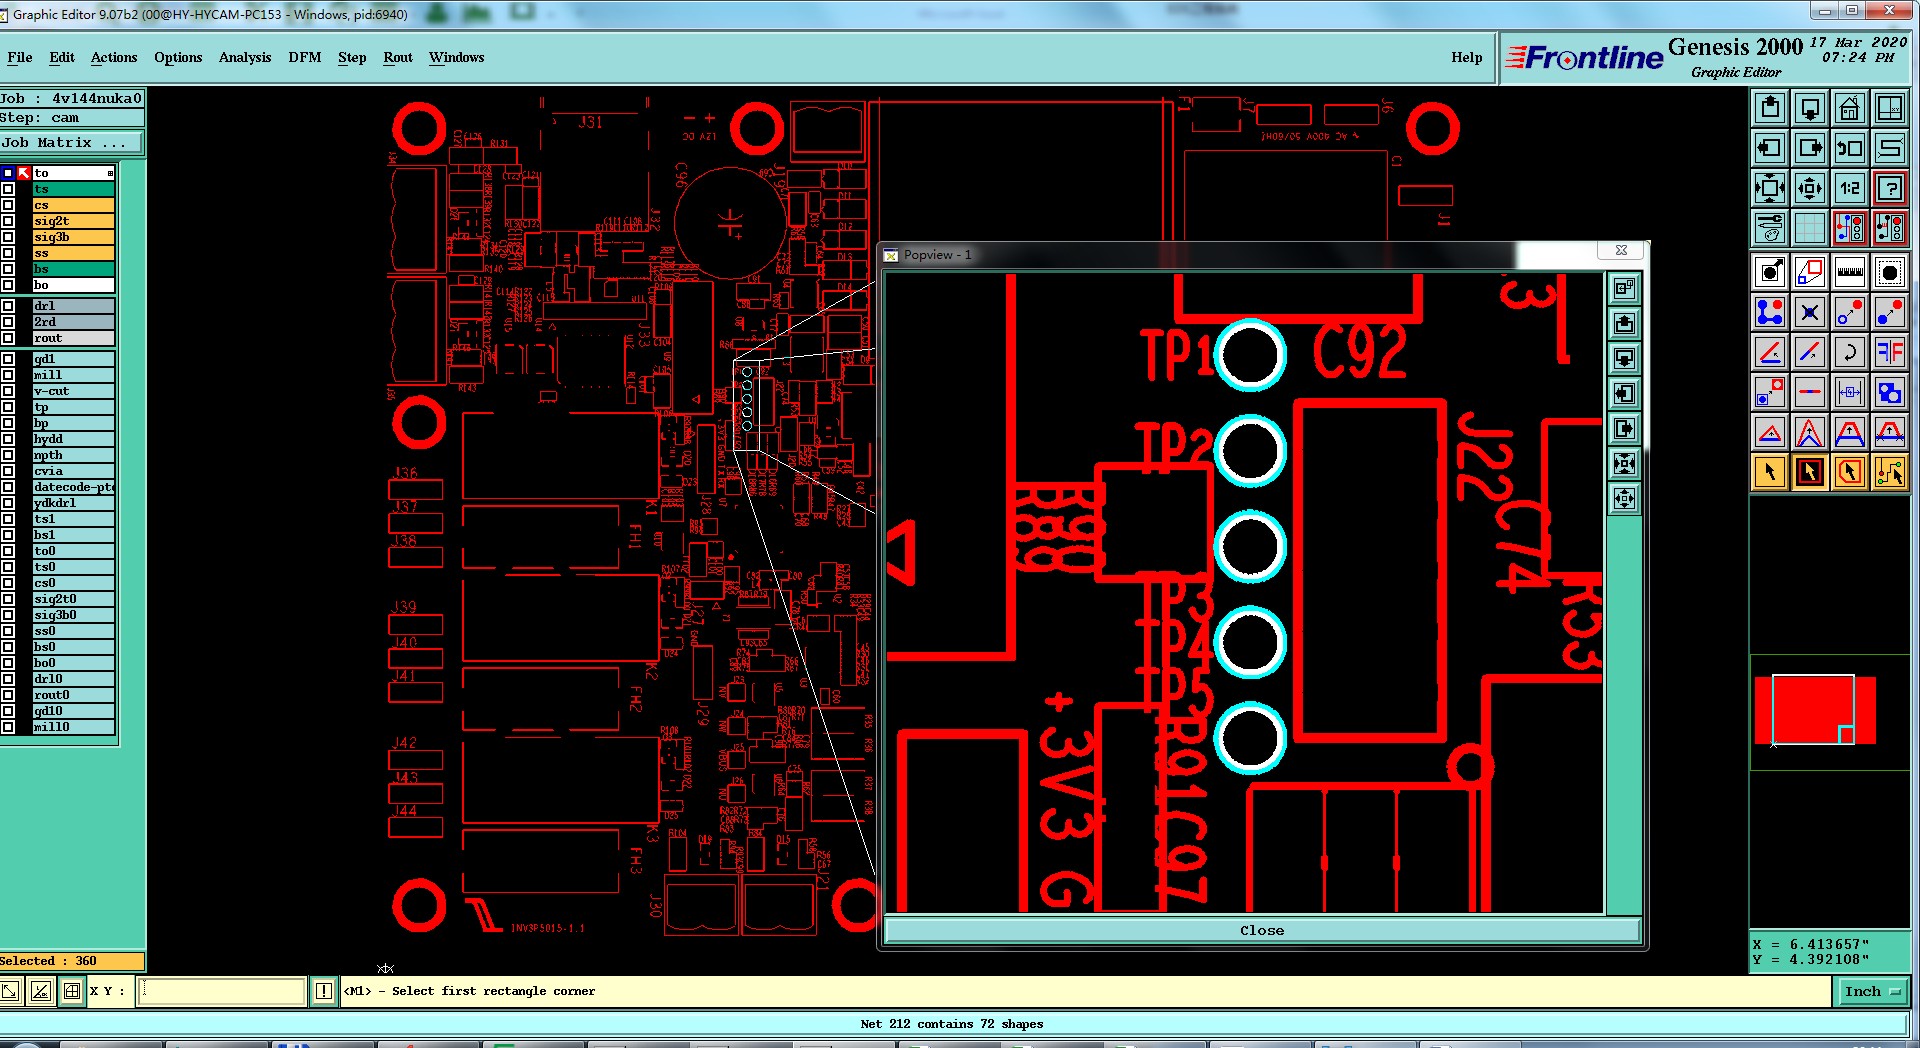Click the ruler measure tool icon
Image resolution: width=1920 pixels, height=1048 pixels.
1849,272
